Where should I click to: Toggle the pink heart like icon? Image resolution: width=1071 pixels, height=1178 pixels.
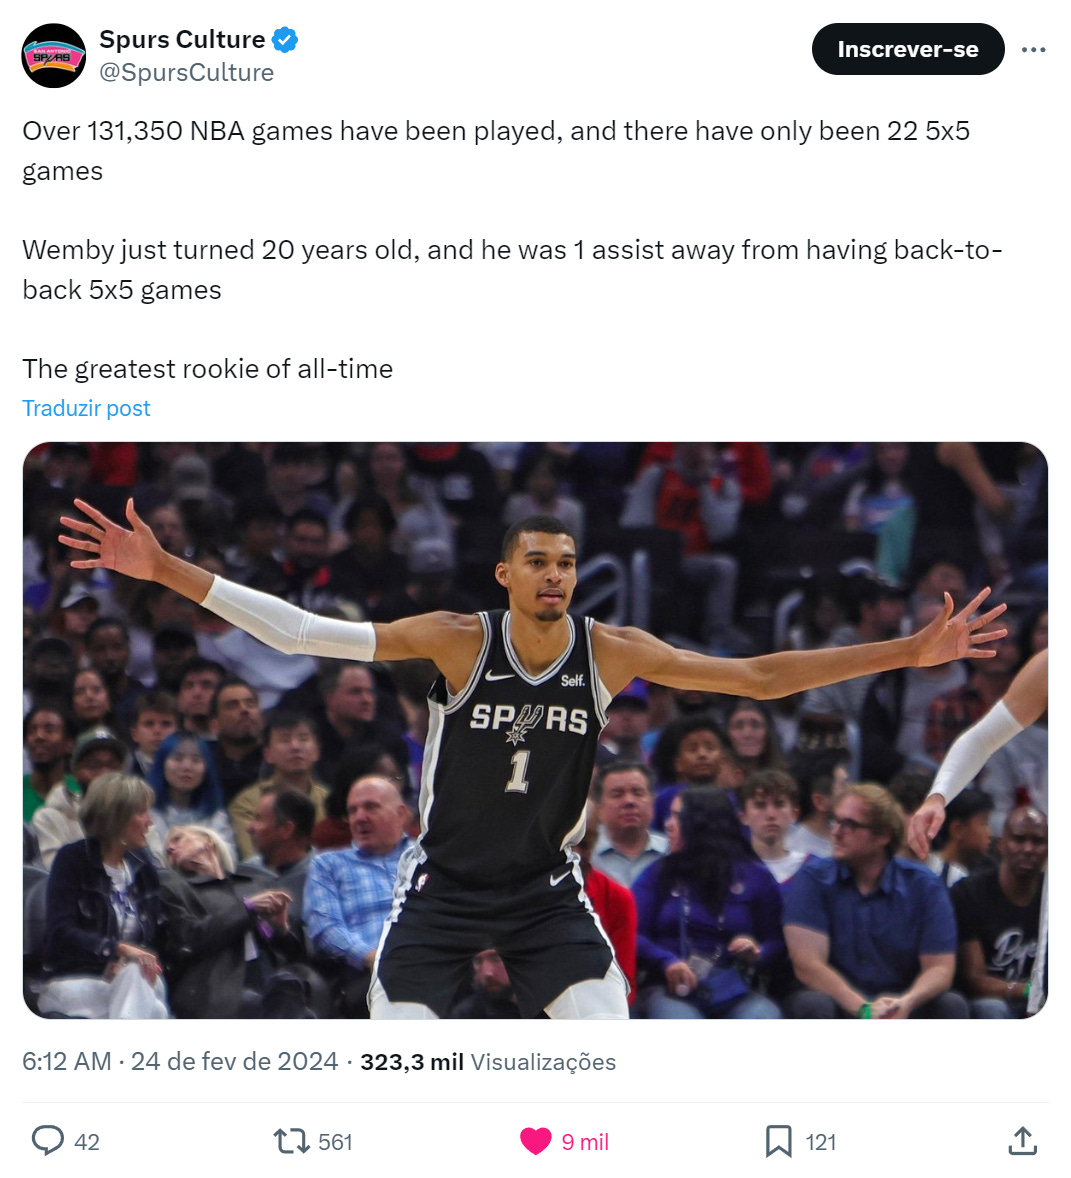coord(536,1141)
